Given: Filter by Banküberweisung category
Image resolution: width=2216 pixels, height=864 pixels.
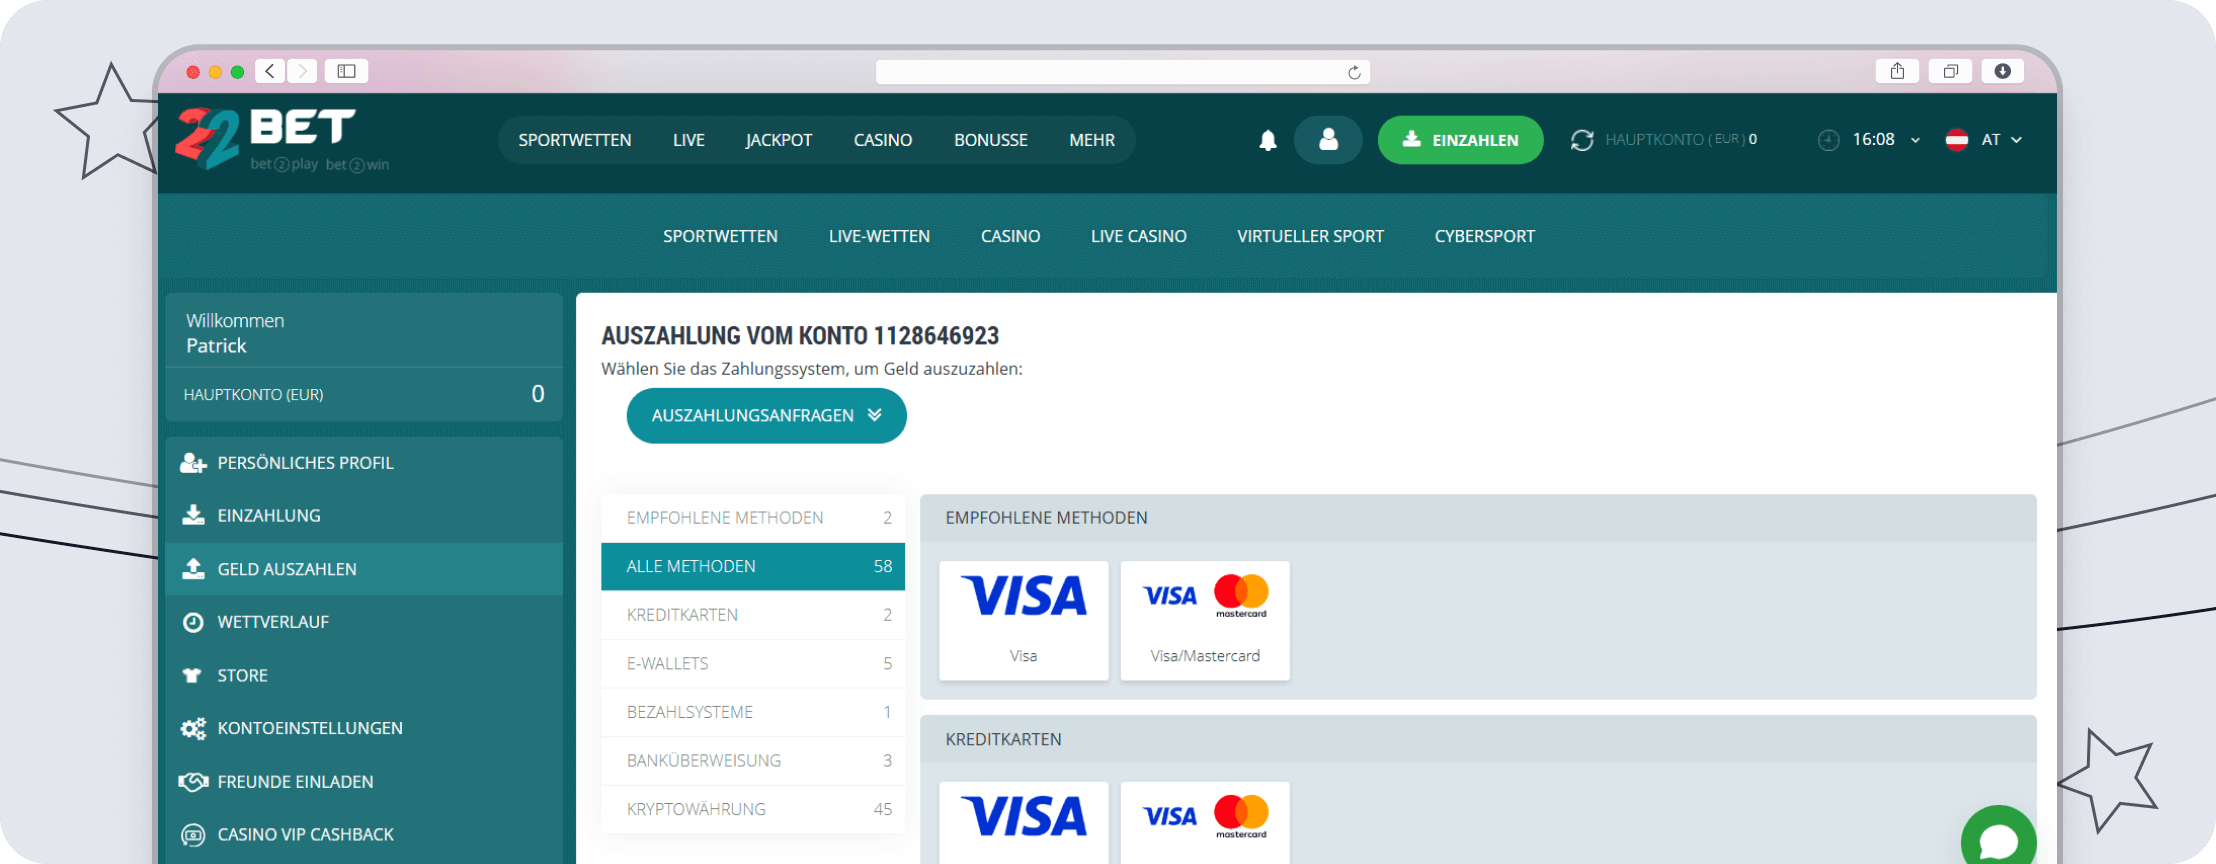Looking at the screenshot, I should pyautogui.click(x=753, y=760).
